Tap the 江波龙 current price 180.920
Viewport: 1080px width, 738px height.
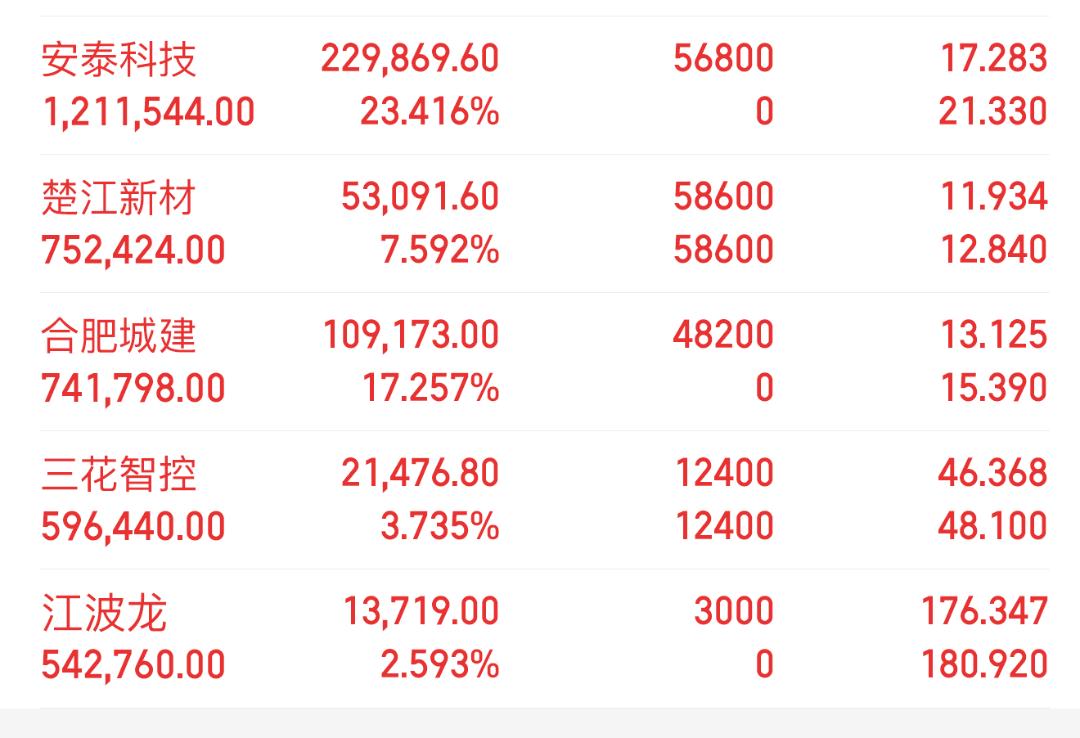click(984, 664)
